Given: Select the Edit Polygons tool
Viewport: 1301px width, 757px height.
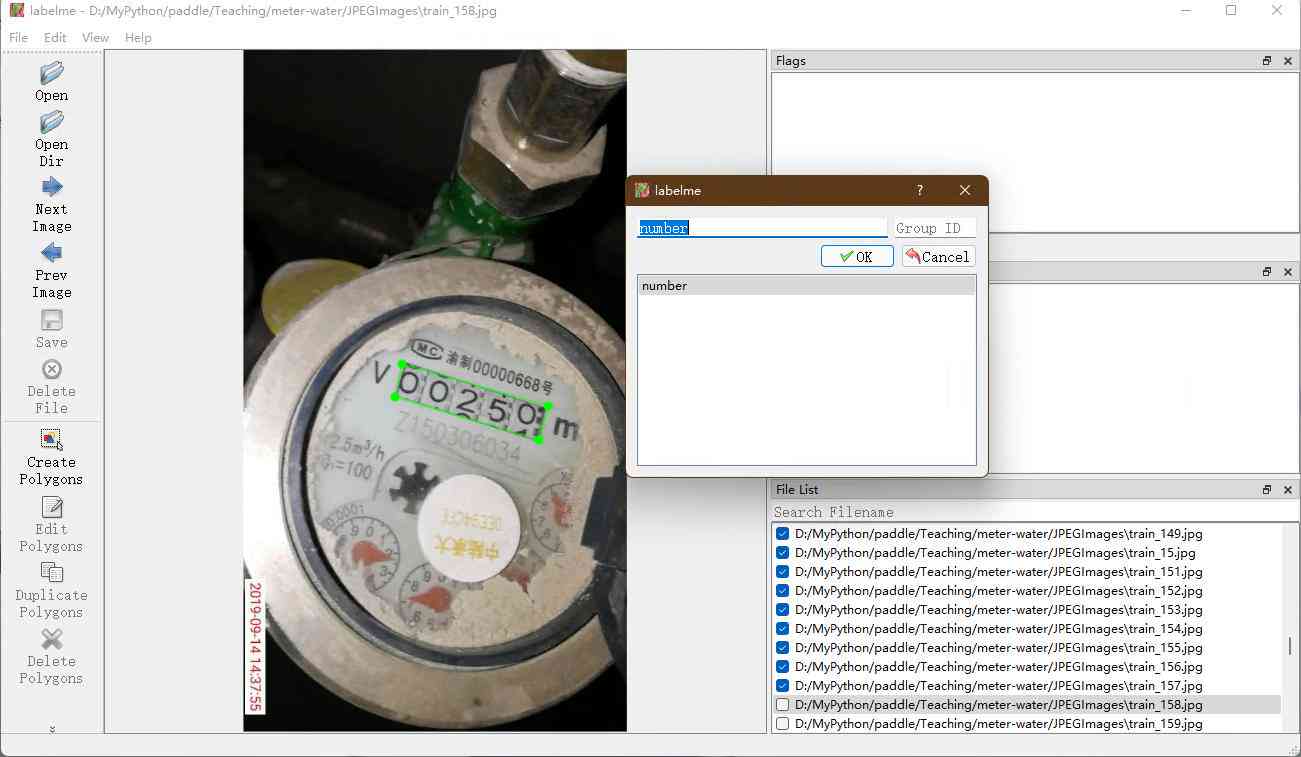Looking at the screenshot, I should (x=51, y=523).
